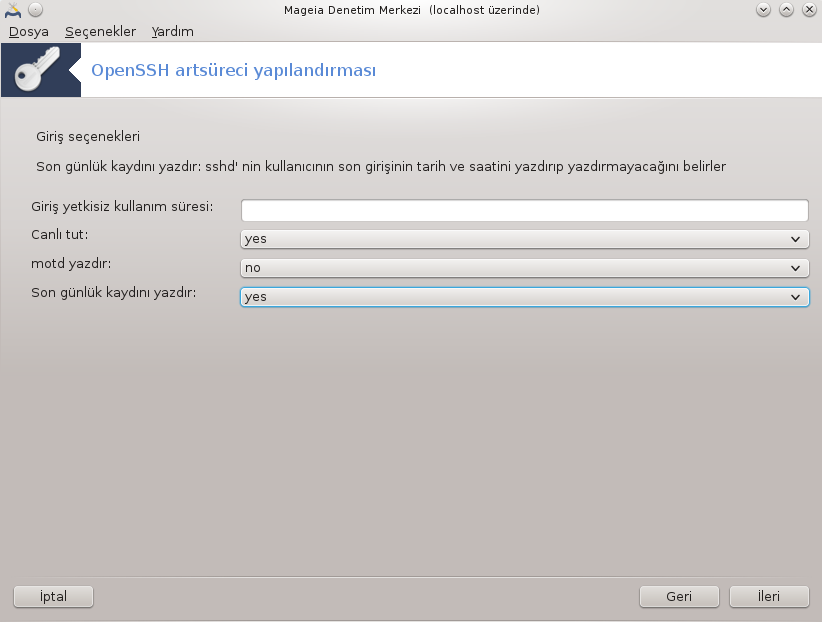822x622 pixels.
Task: Maximize the Mageia Denetim Merkezi window
Action: [x=786, y=9]
